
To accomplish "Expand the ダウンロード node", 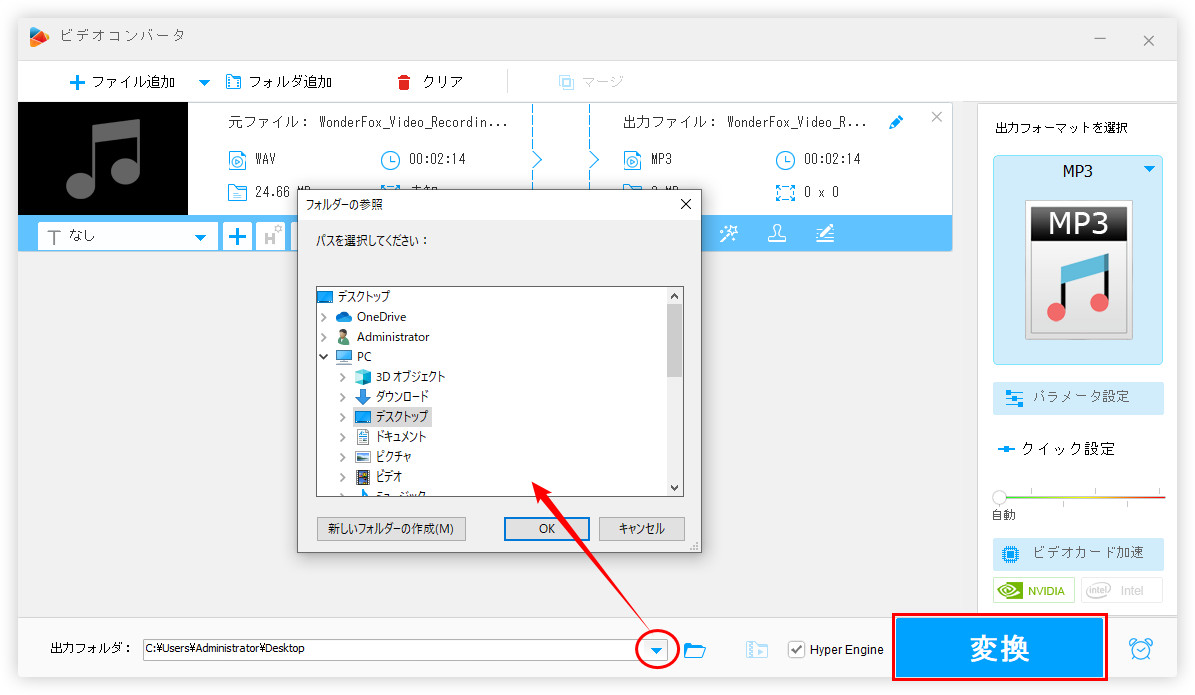I will point(342,396).
